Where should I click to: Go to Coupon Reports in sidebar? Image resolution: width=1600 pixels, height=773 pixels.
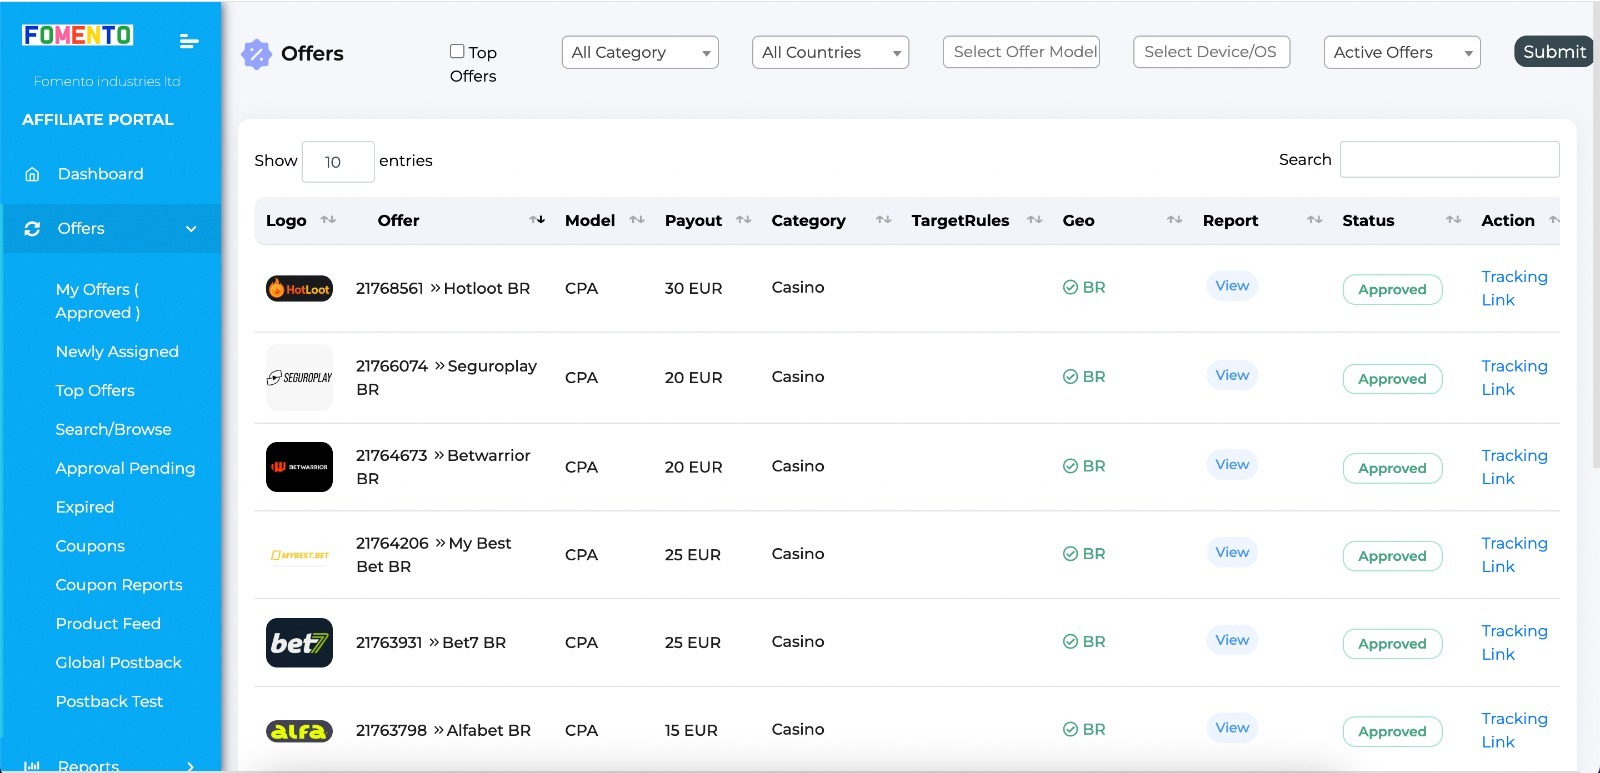point(119,585)
